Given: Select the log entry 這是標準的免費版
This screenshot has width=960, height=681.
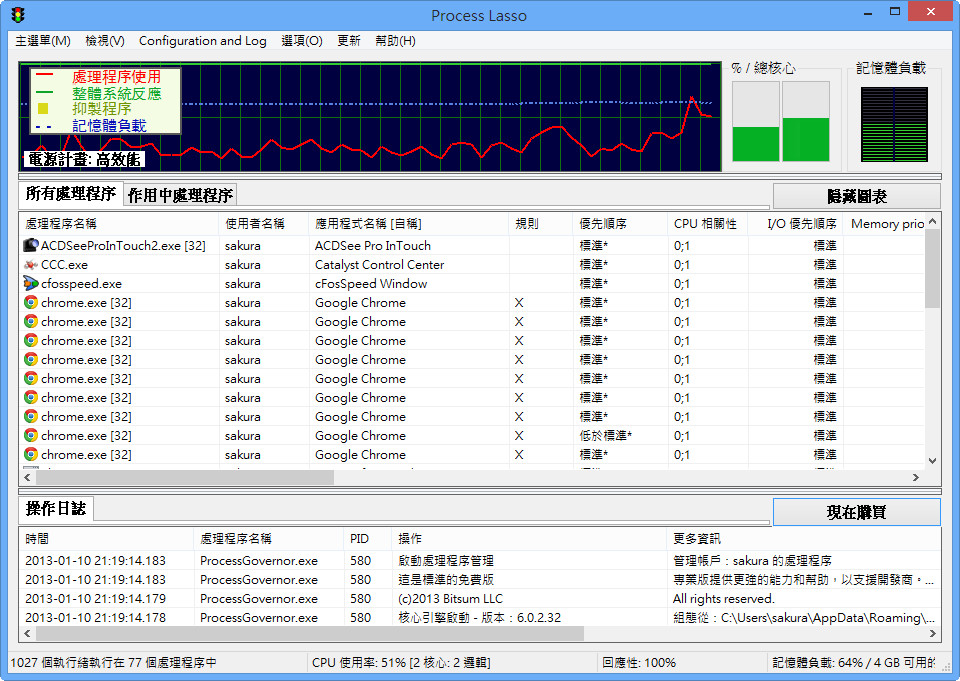Looking at the screenshot, I should click(x=446, y=579).
